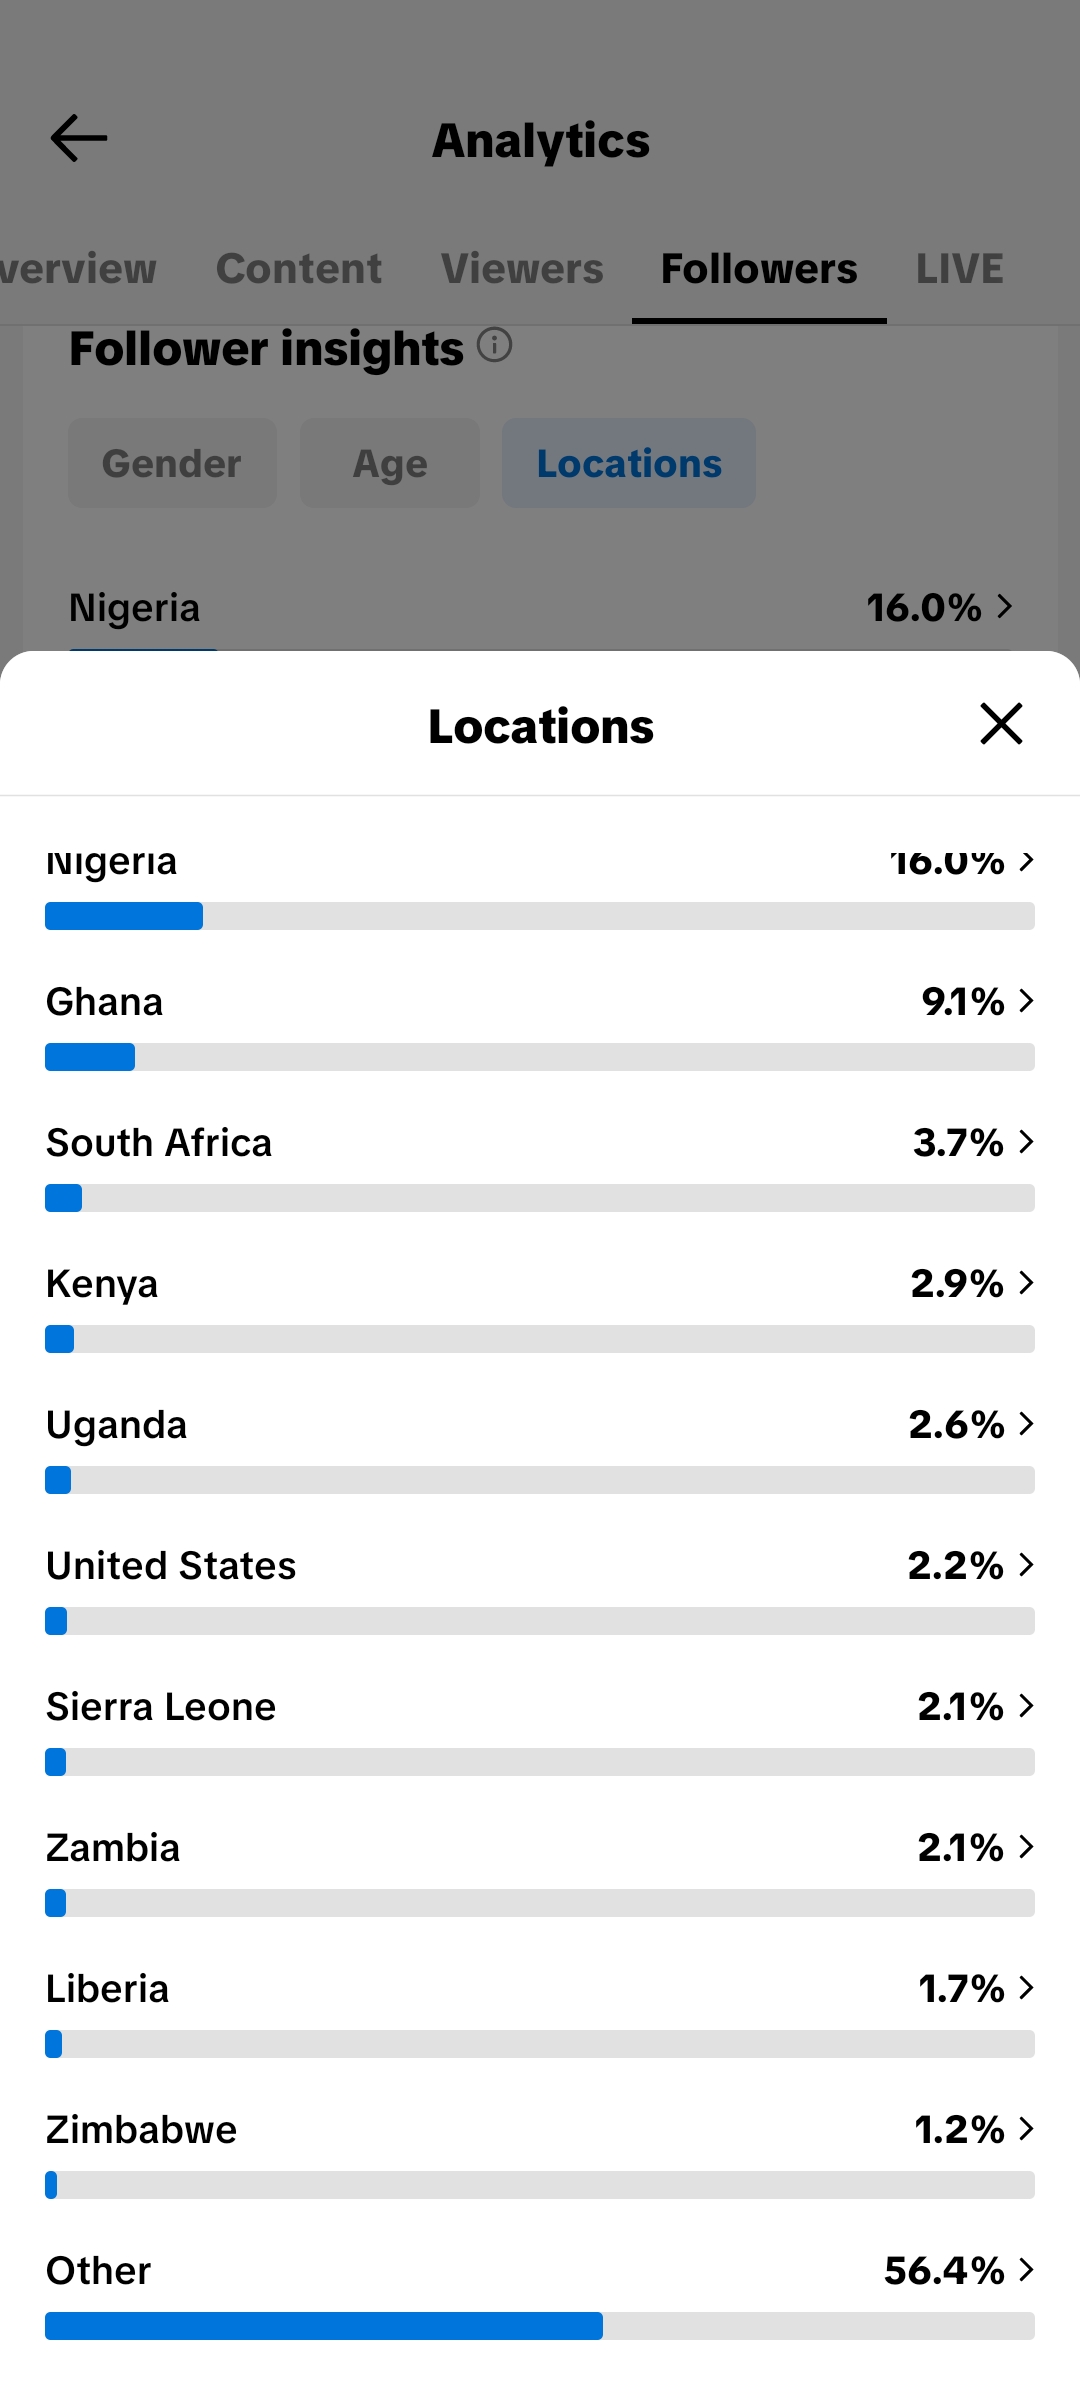This screenshot has width=1080, height=2408.
Task: Close the Locations sheet with X
Action: (1001, 723)
